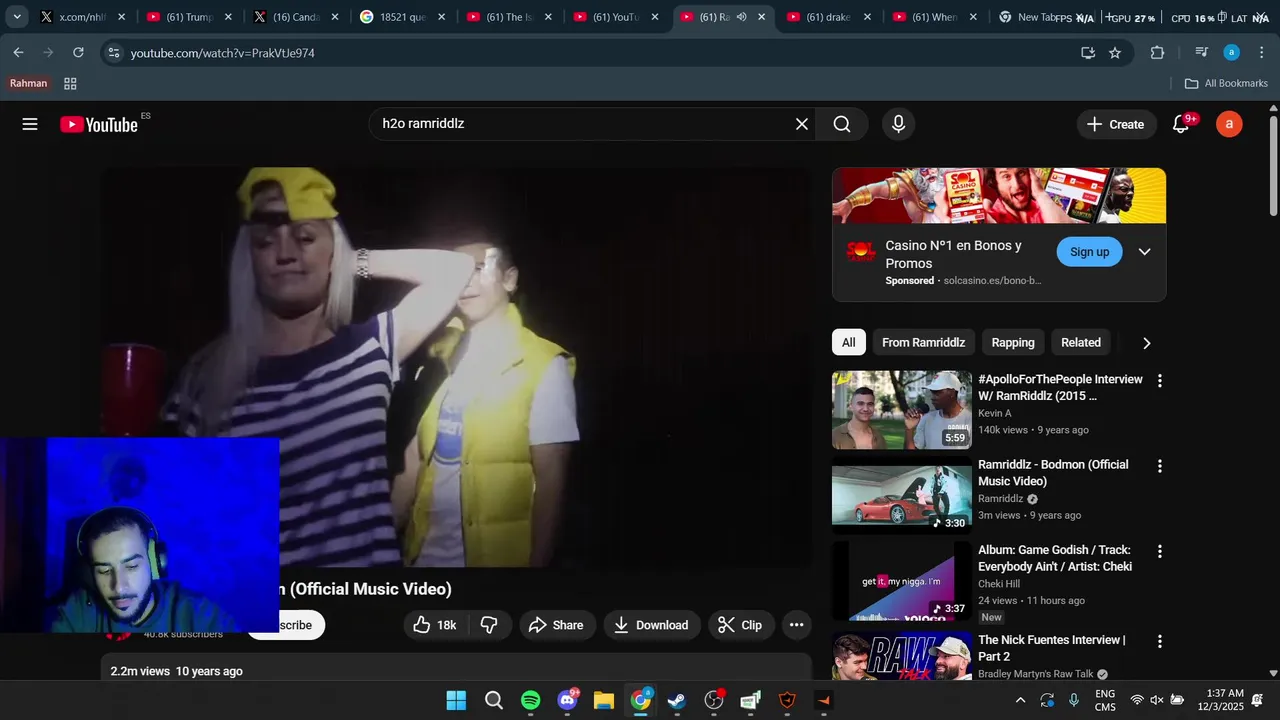Screen dimensions: 1280x720
Task: Show hidden system tray icons
Action: [x=1020, y=700]
